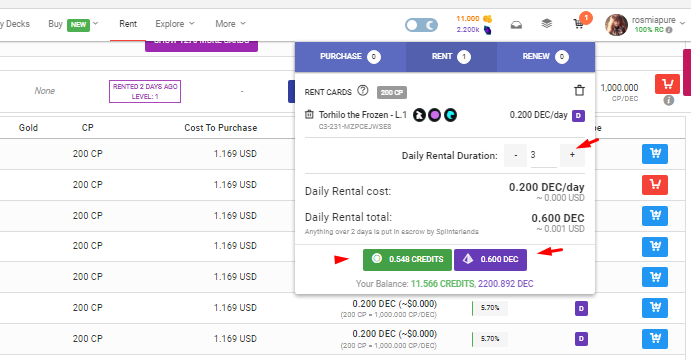Add first 200 CP row card to cart

click(655, 154)
